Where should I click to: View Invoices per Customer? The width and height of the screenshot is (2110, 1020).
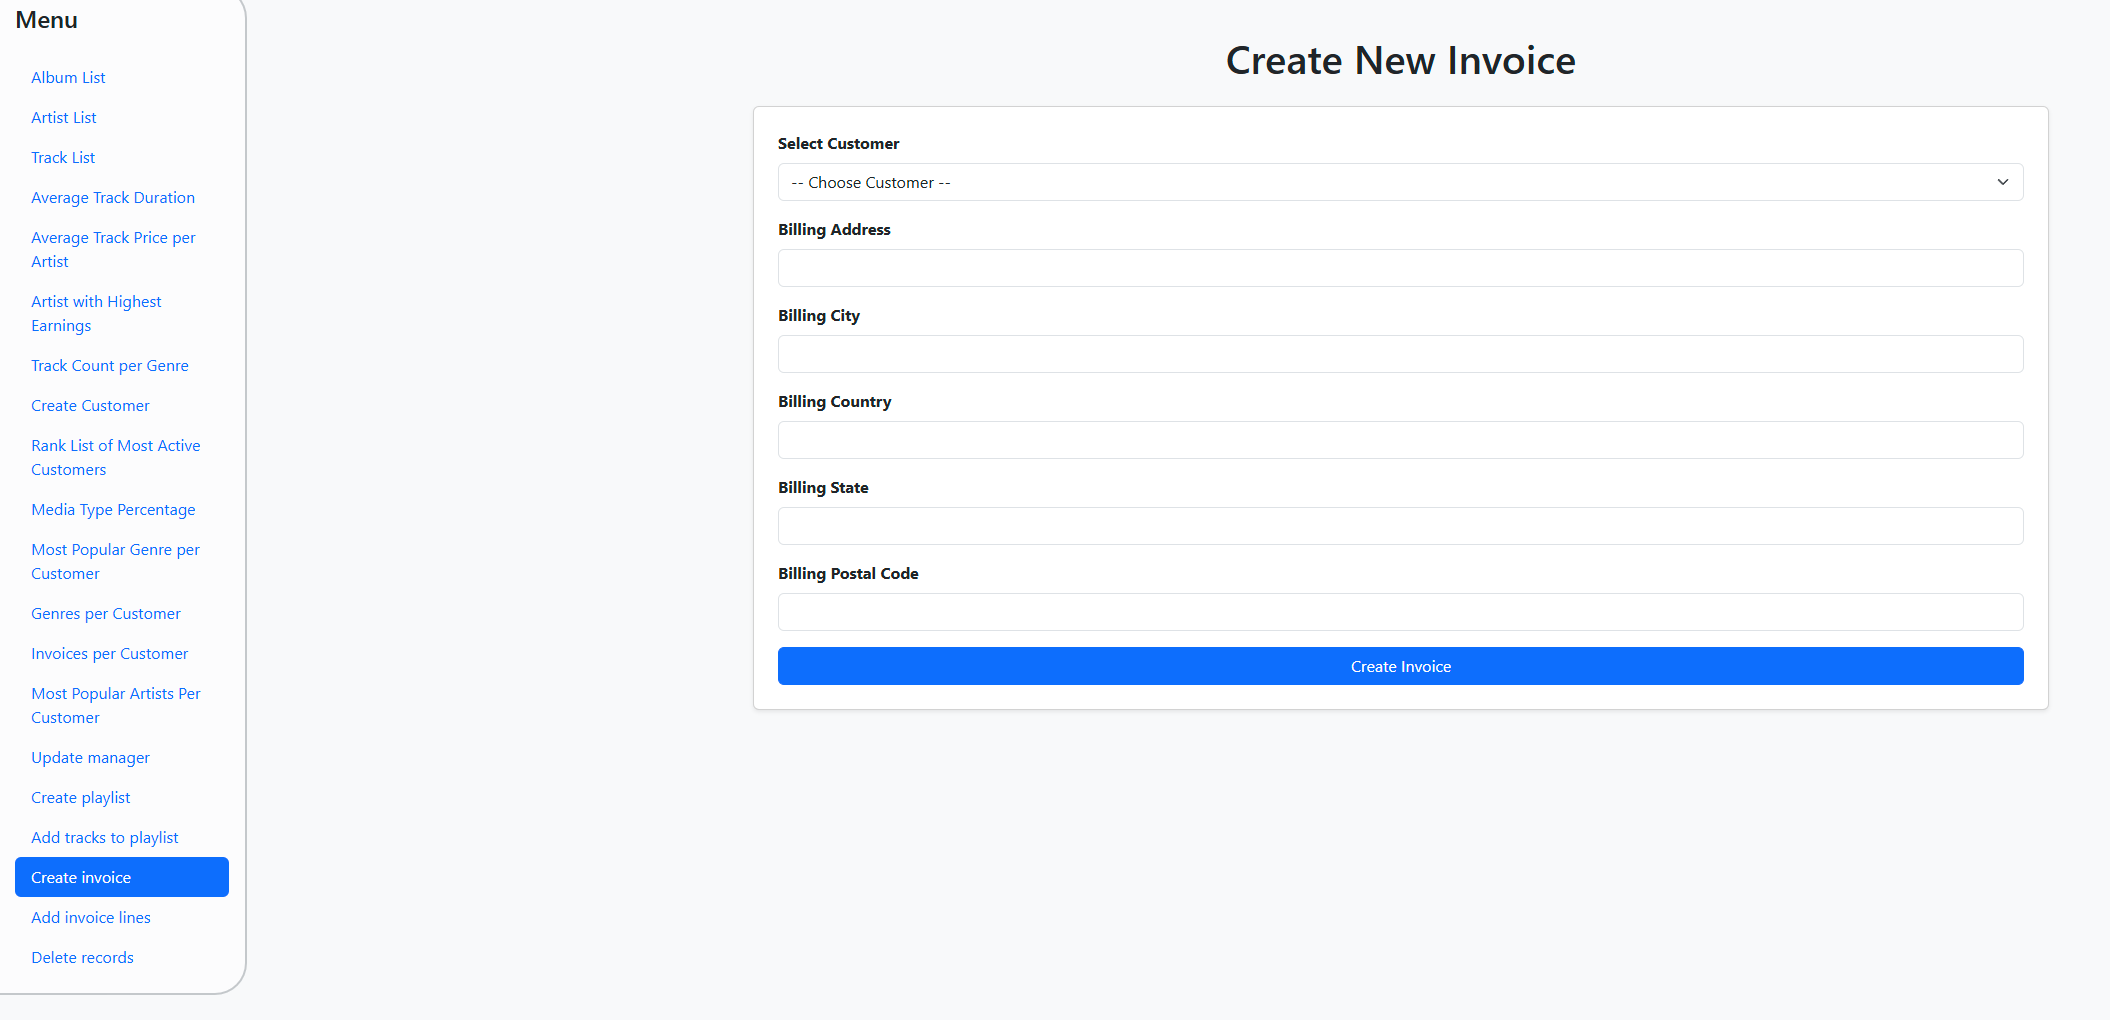(x=109, y=654)
